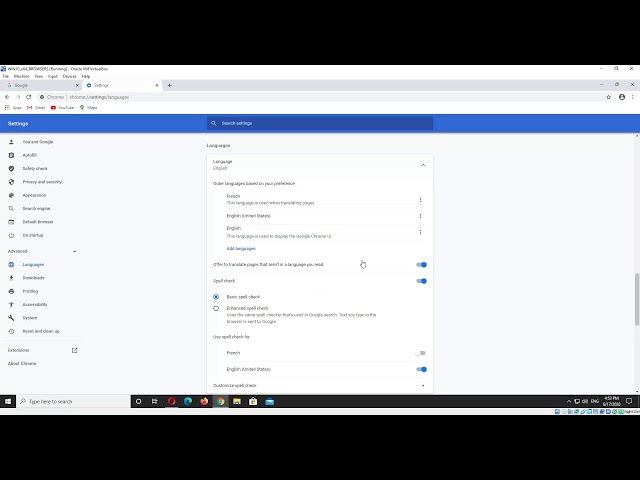The image size is (640, 480).
Task: Open the Extensions external link icon
Action: click(74, 350)
